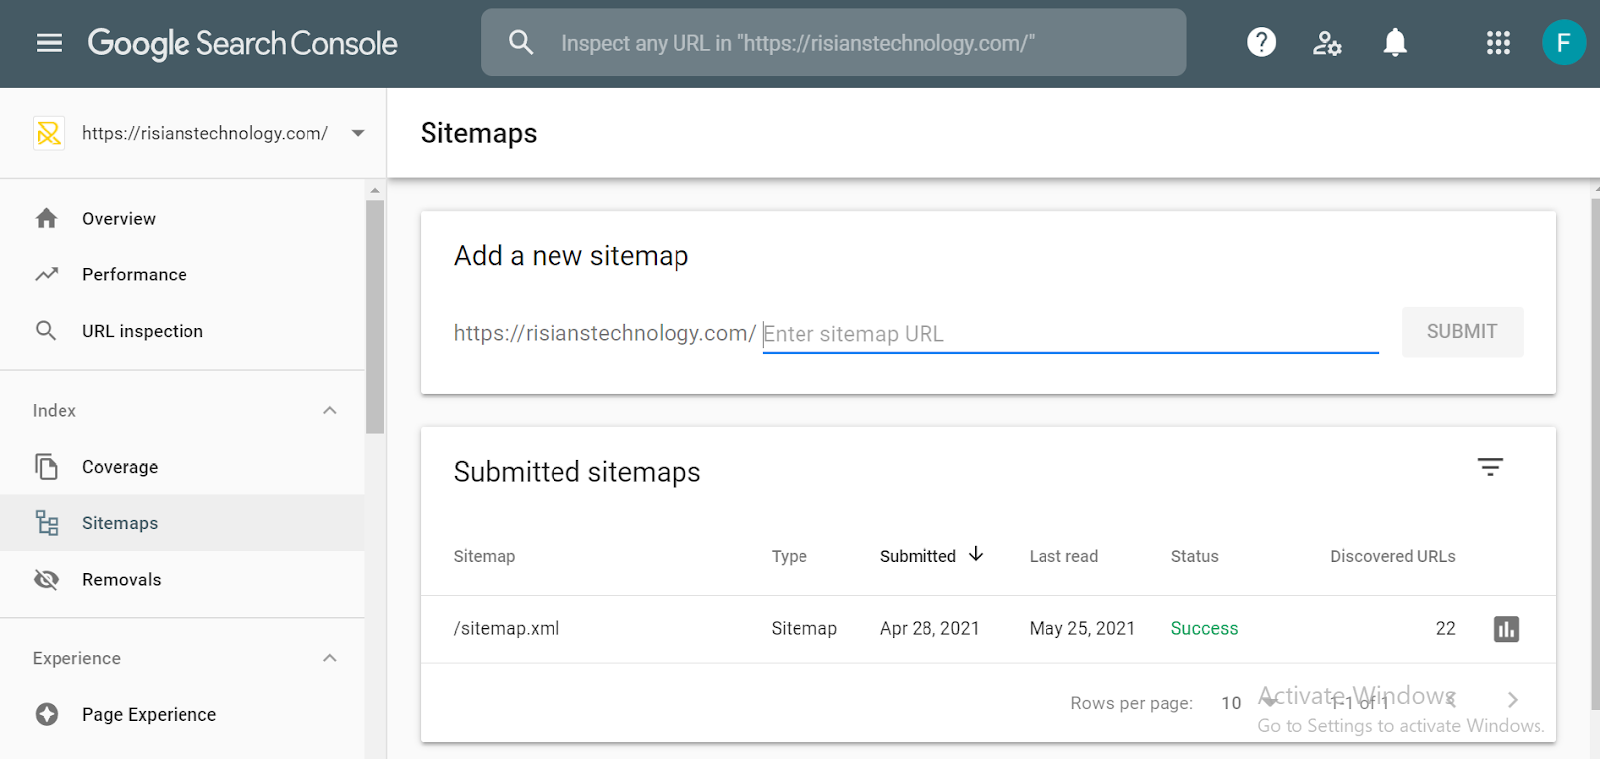Open the Help question mark icon
Image resolution: width=1600 pixels, height=759 pixels.
[1261, 42]
